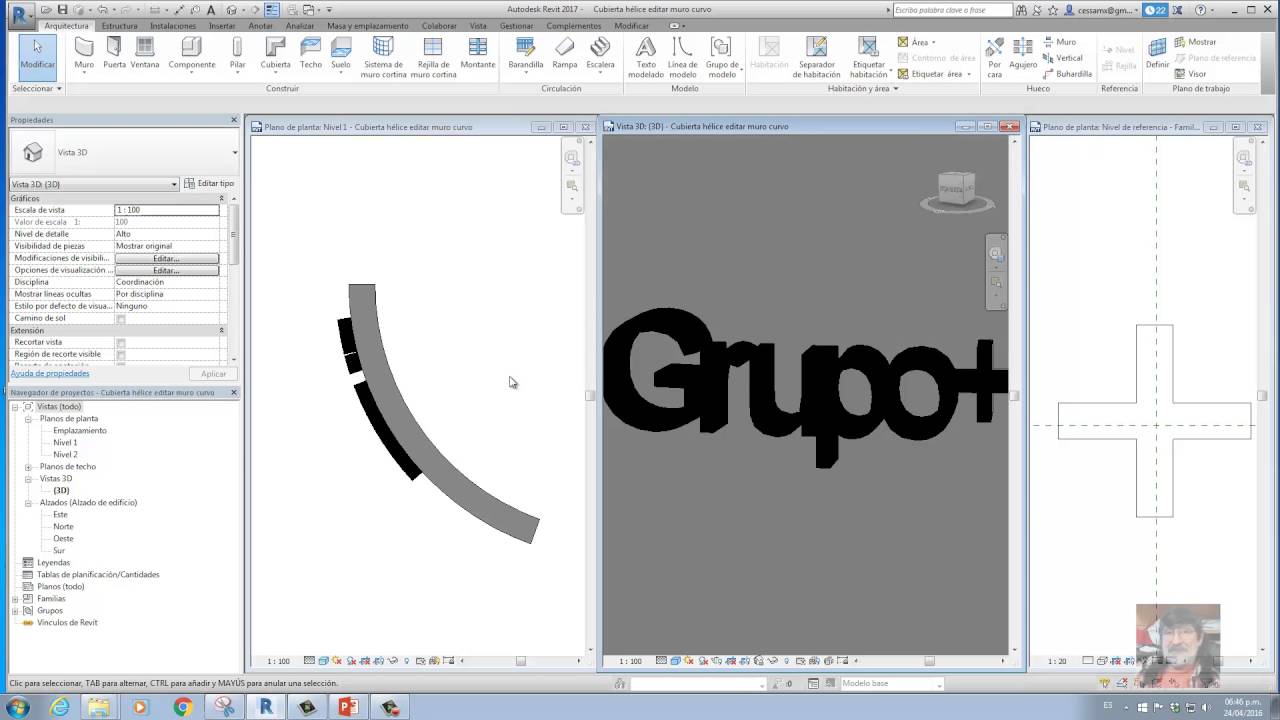Screen dimensions: 1280x720
Task: Select the Etiquetar habitación tool
Action: point(868,58)
